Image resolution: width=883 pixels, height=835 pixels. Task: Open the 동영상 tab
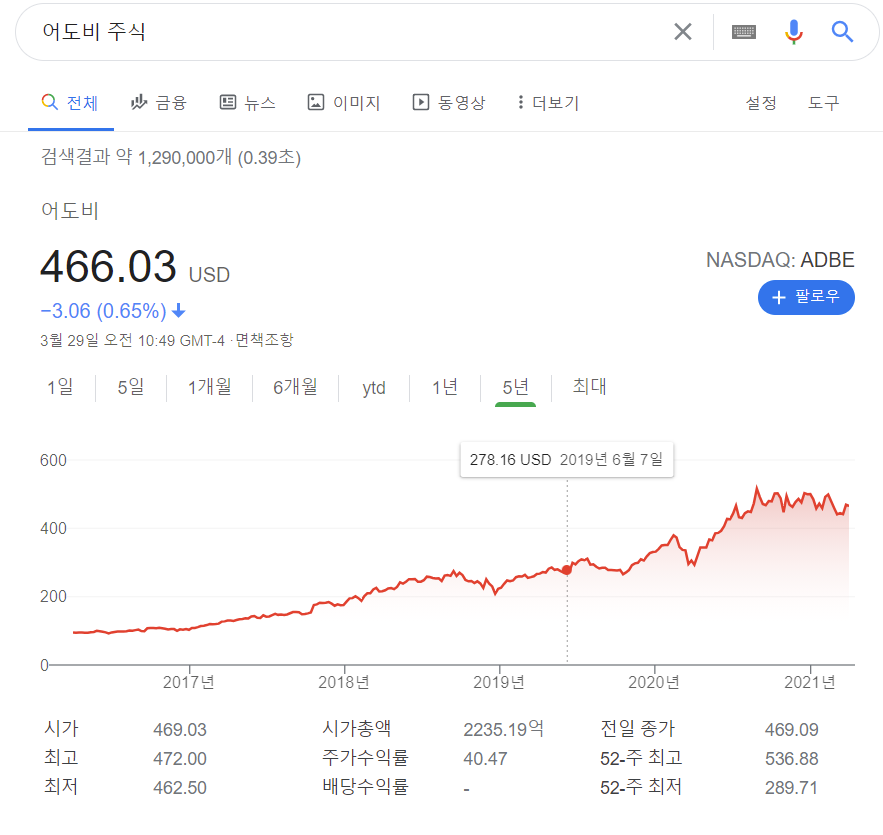(x=449, y=102)
